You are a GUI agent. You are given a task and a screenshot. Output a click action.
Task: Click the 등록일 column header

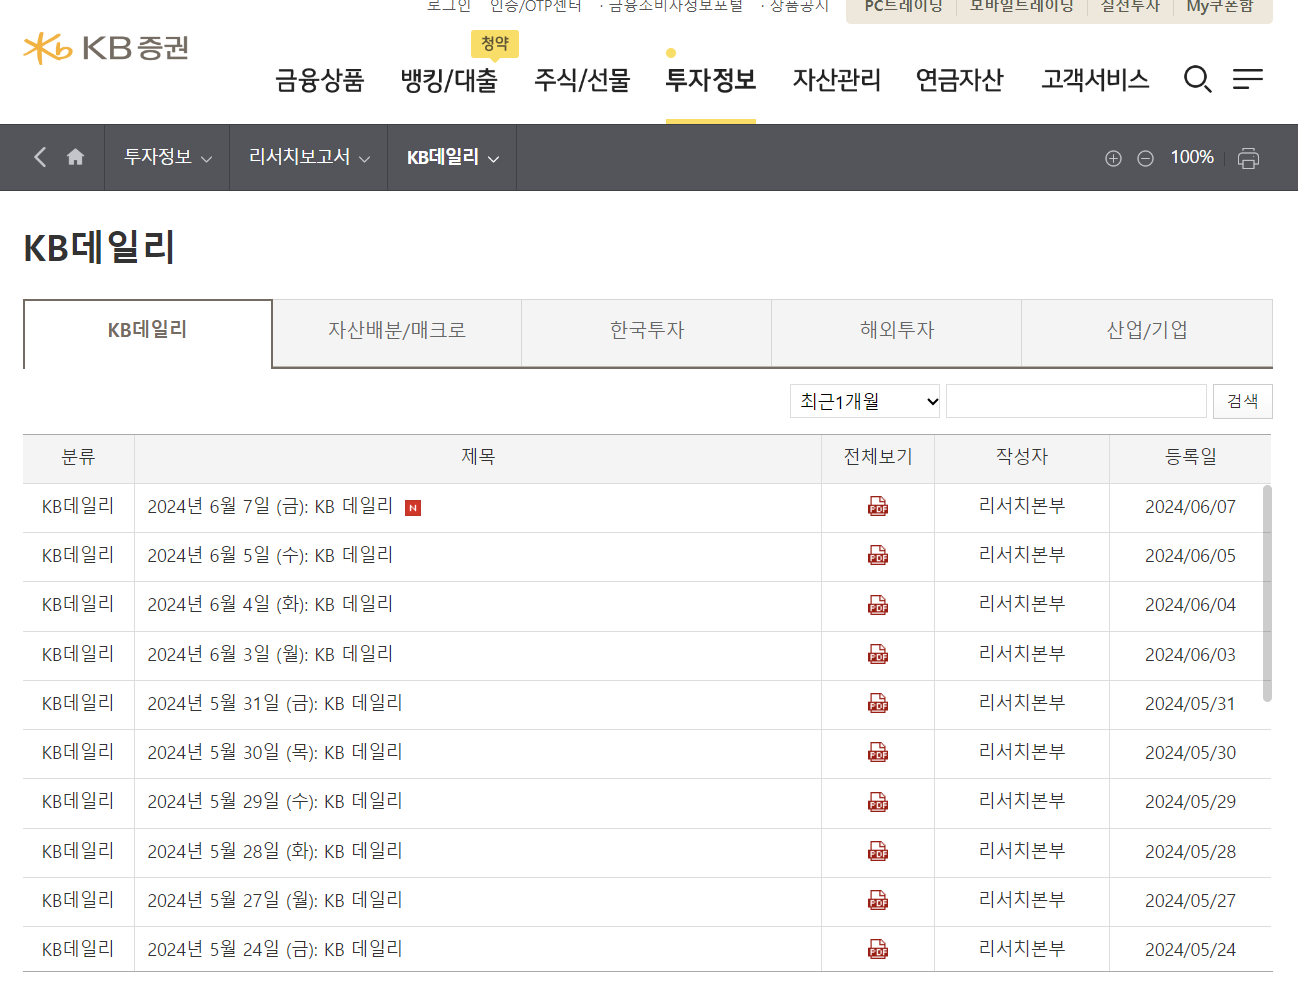(x=1190, y=457)
